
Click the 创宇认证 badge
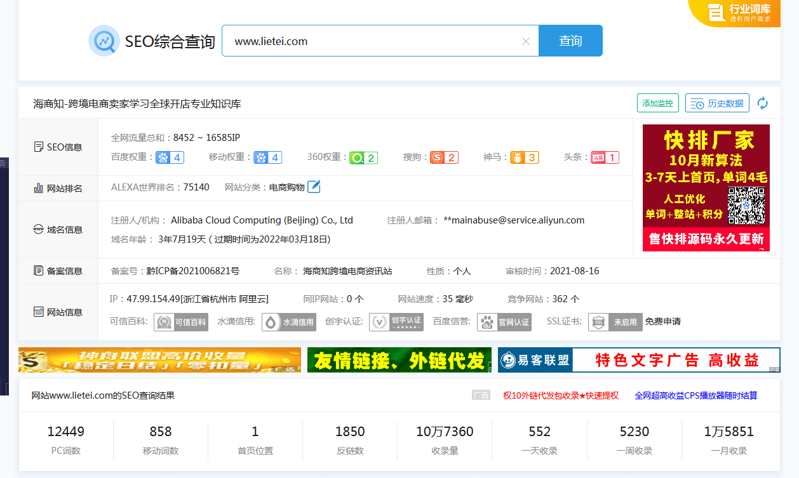coord(396,322)
